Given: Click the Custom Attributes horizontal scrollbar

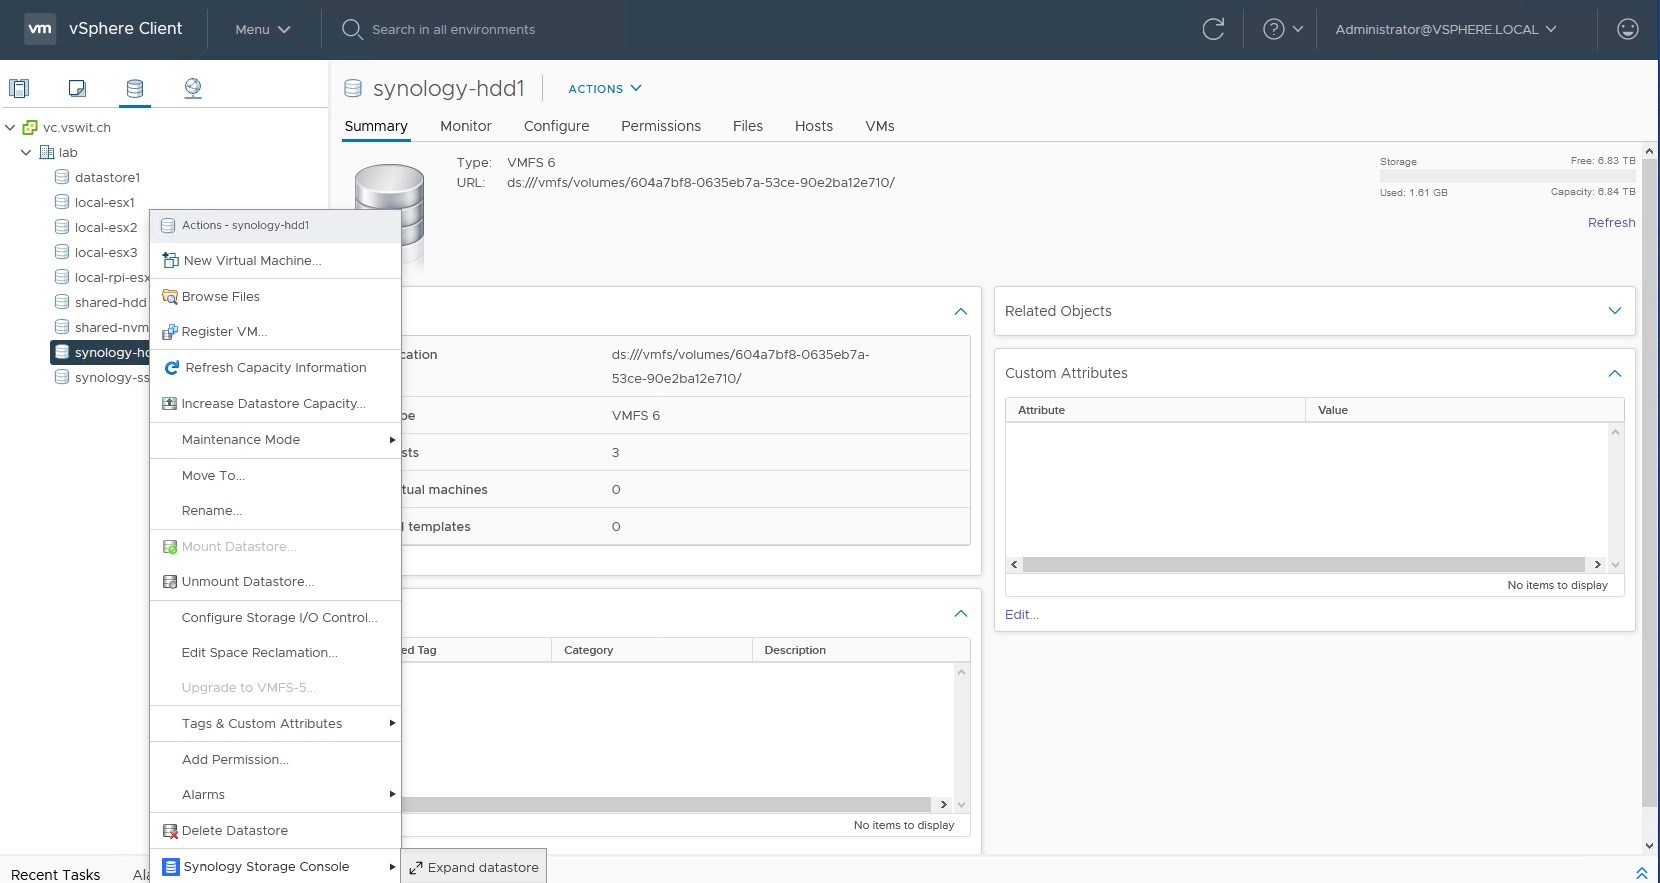Looking at the screenshot, I should [1303, 565].
